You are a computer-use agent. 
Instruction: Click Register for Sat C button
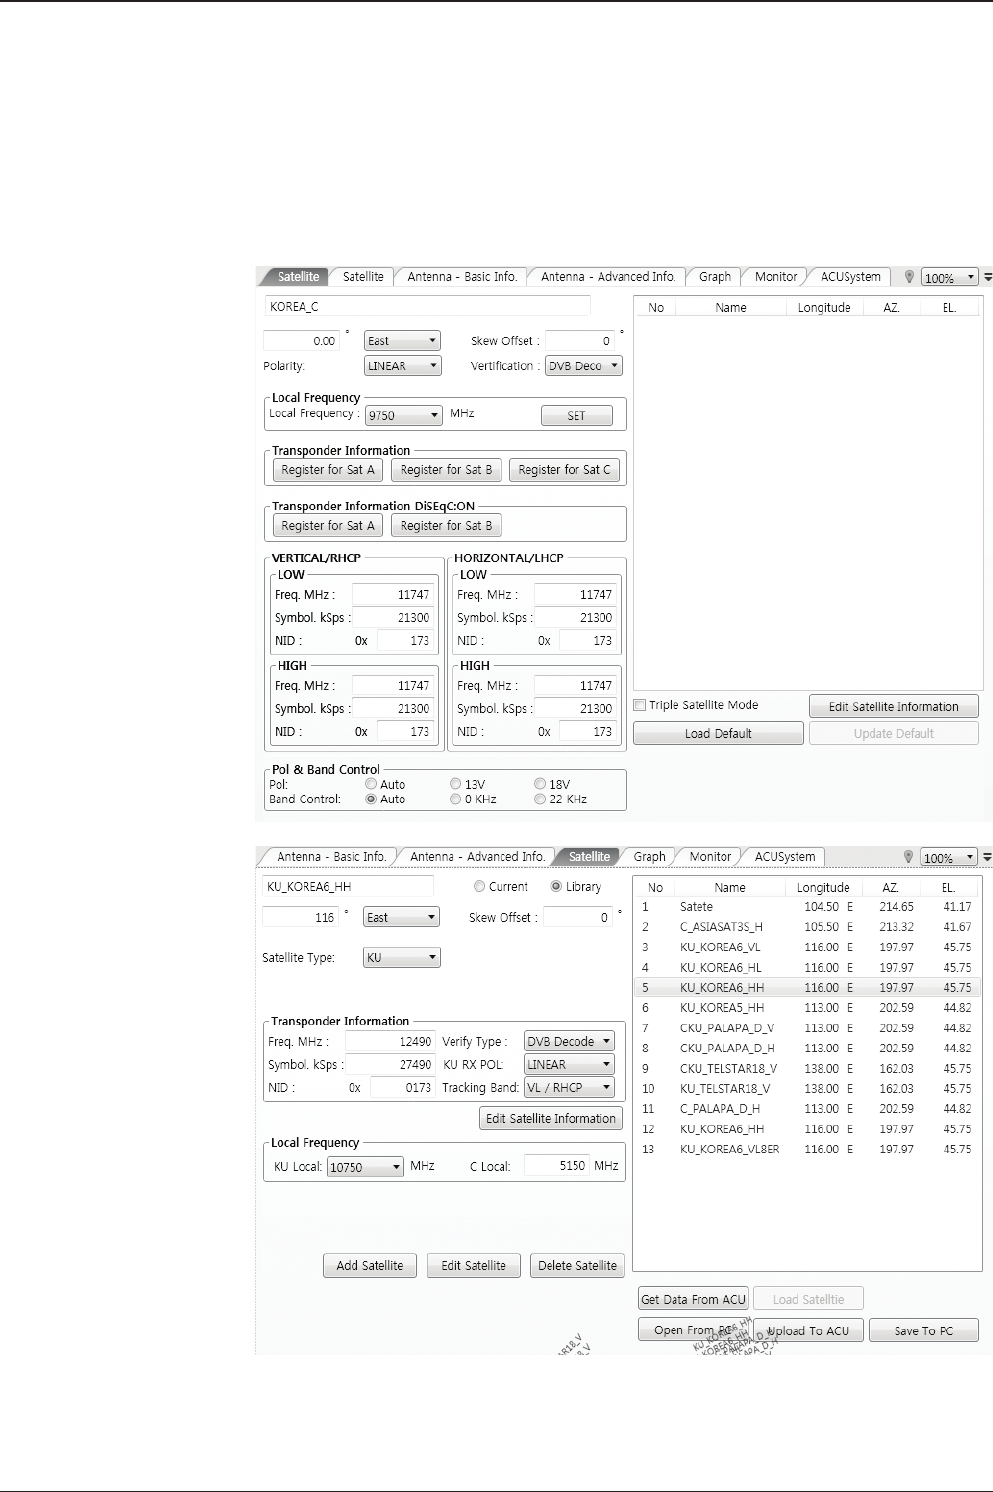564,470
